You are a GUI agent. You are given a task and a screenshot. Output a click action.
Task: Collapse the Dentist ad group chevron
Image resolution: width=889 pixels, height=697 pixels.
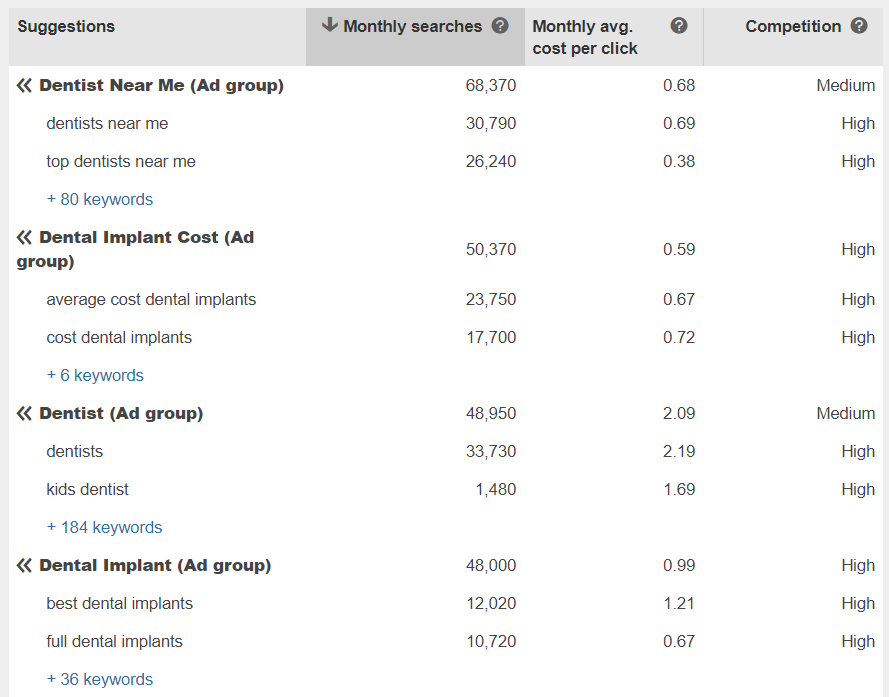25,414
